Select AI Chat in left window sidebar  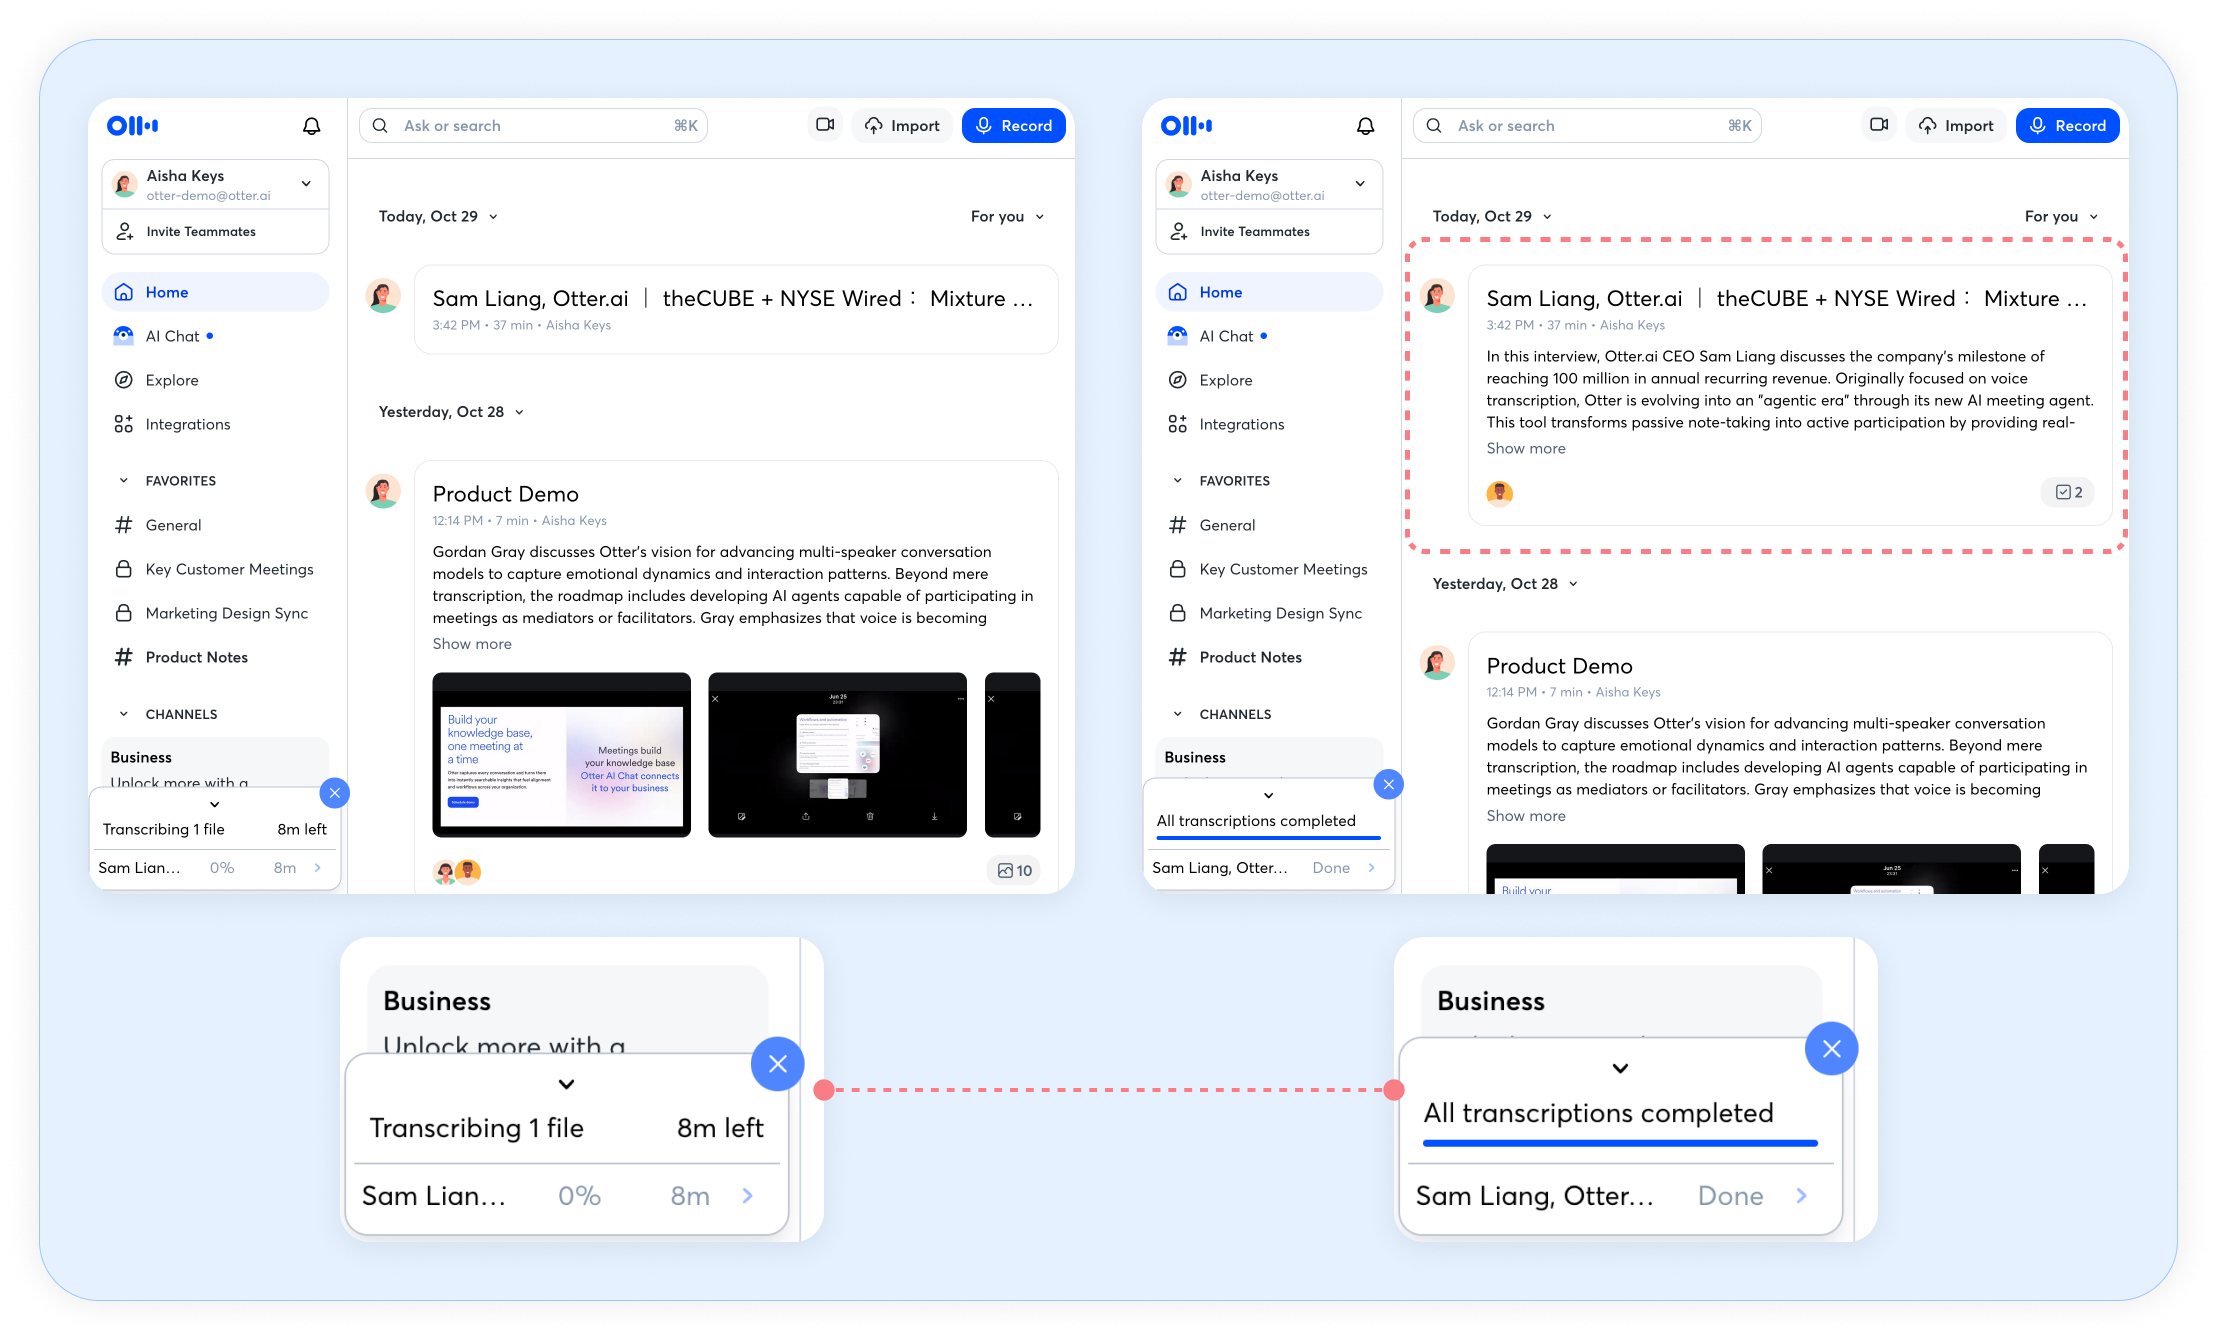tap(215, 336)
